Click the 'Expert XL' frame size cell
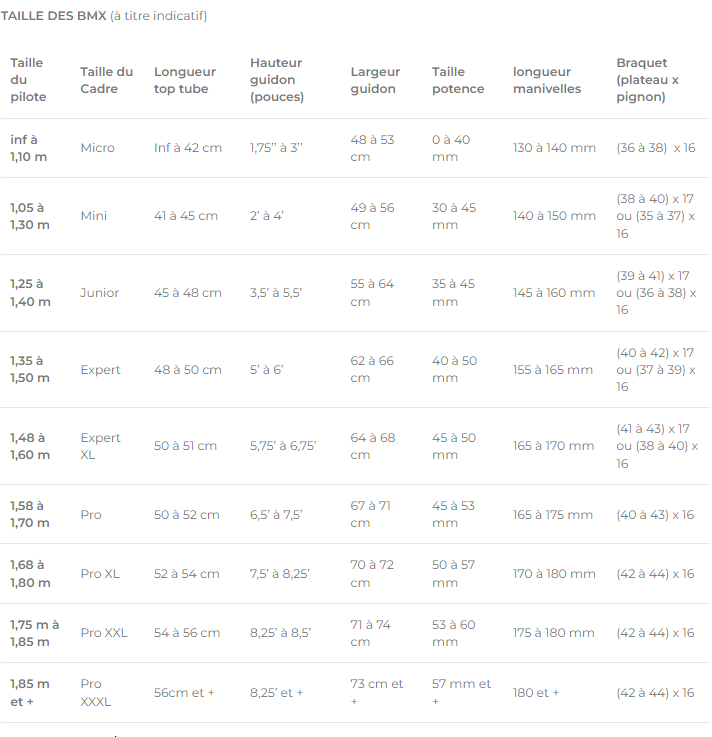The height and width of the screenshot is (737, 712). click(100, 446)
